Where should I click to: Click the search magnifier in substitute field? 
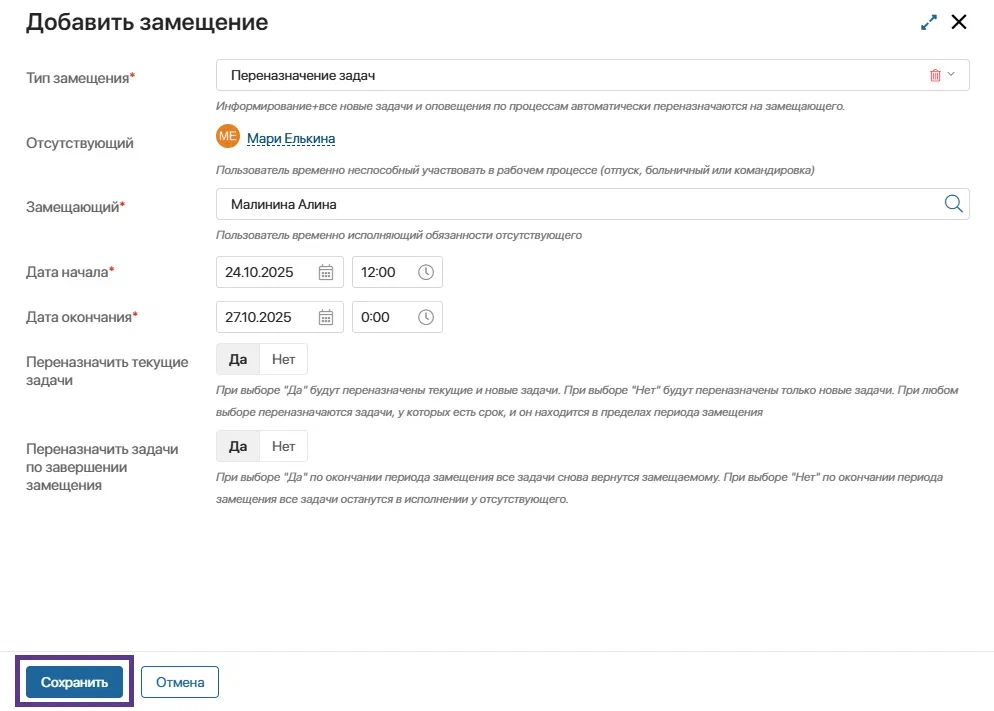[x=953, y=204]
